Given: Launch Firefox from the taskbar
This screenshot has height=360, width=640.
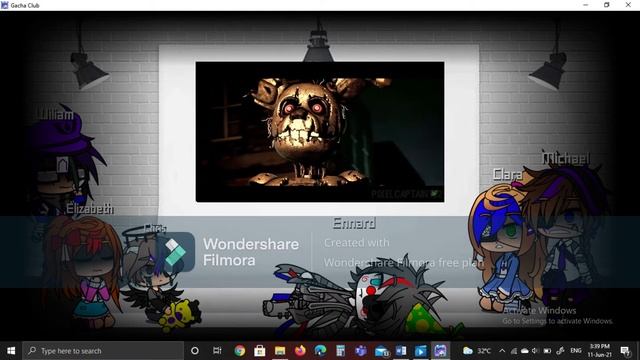Looking at the screenshot, I should [300, 351].
